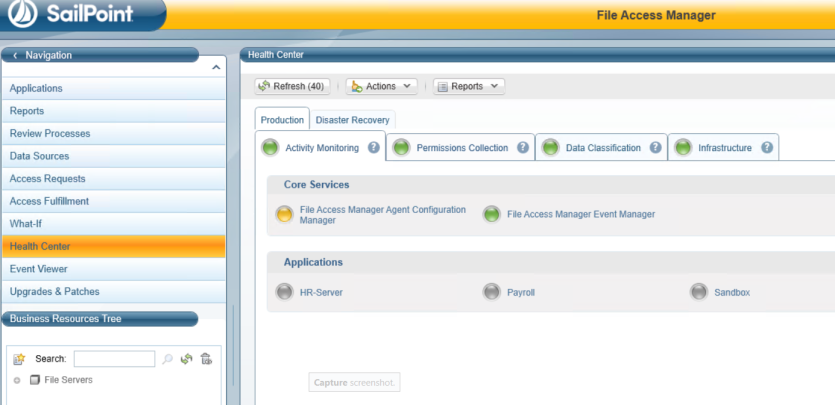Open File Access Manager Event Manager service
This screenshot has height=405, width=835.
[x=580, y=214]
